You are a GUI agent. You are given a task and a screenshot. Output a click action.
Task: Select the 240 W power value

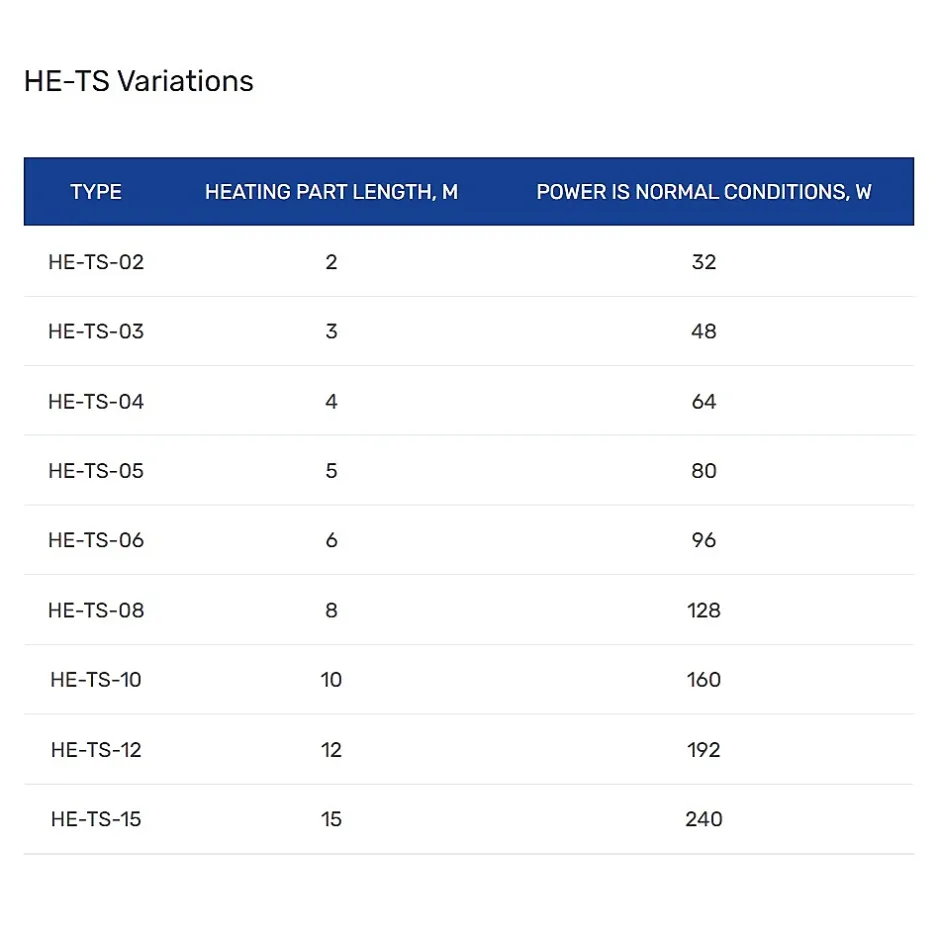704,819
